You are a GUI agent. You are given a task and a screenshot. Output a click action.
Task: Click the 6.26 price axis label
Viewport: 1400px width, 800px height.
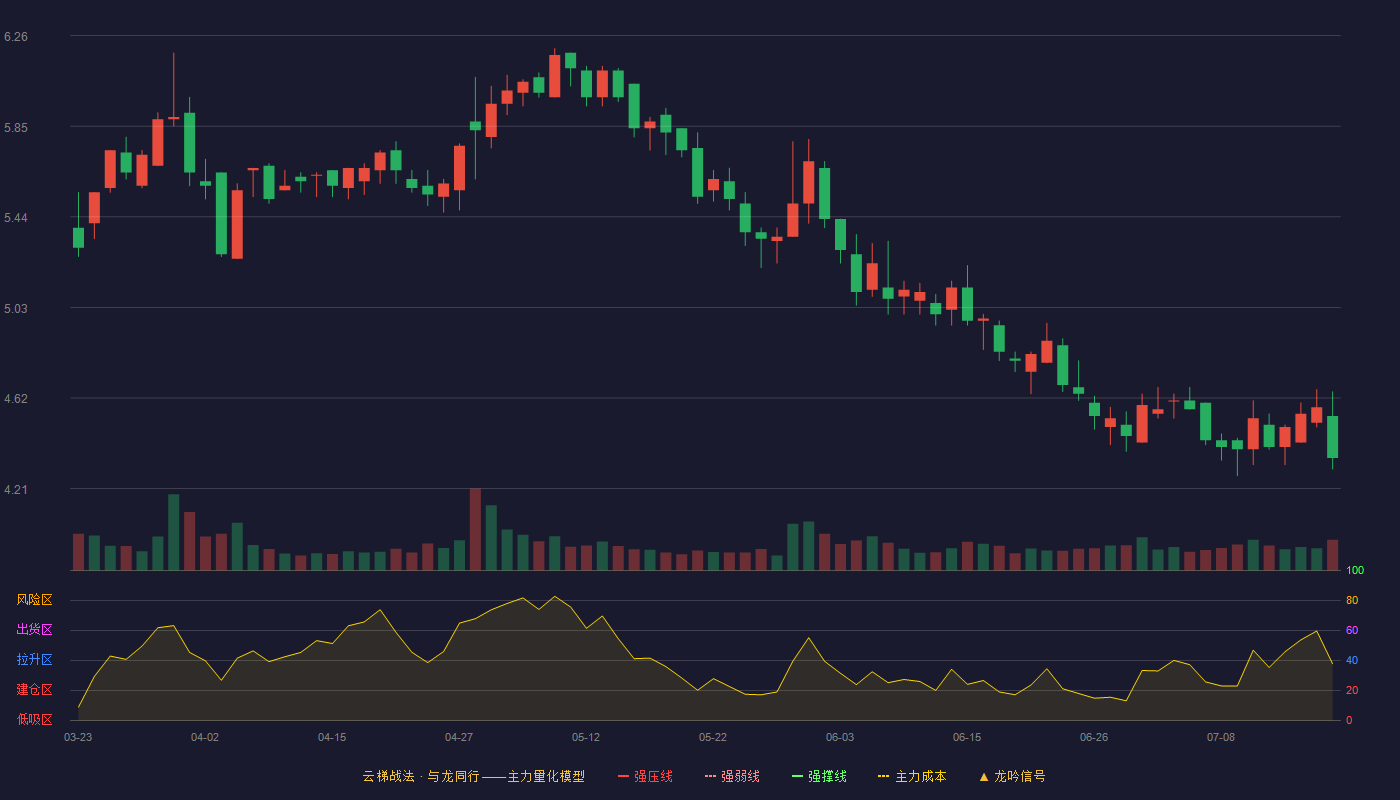16,37
